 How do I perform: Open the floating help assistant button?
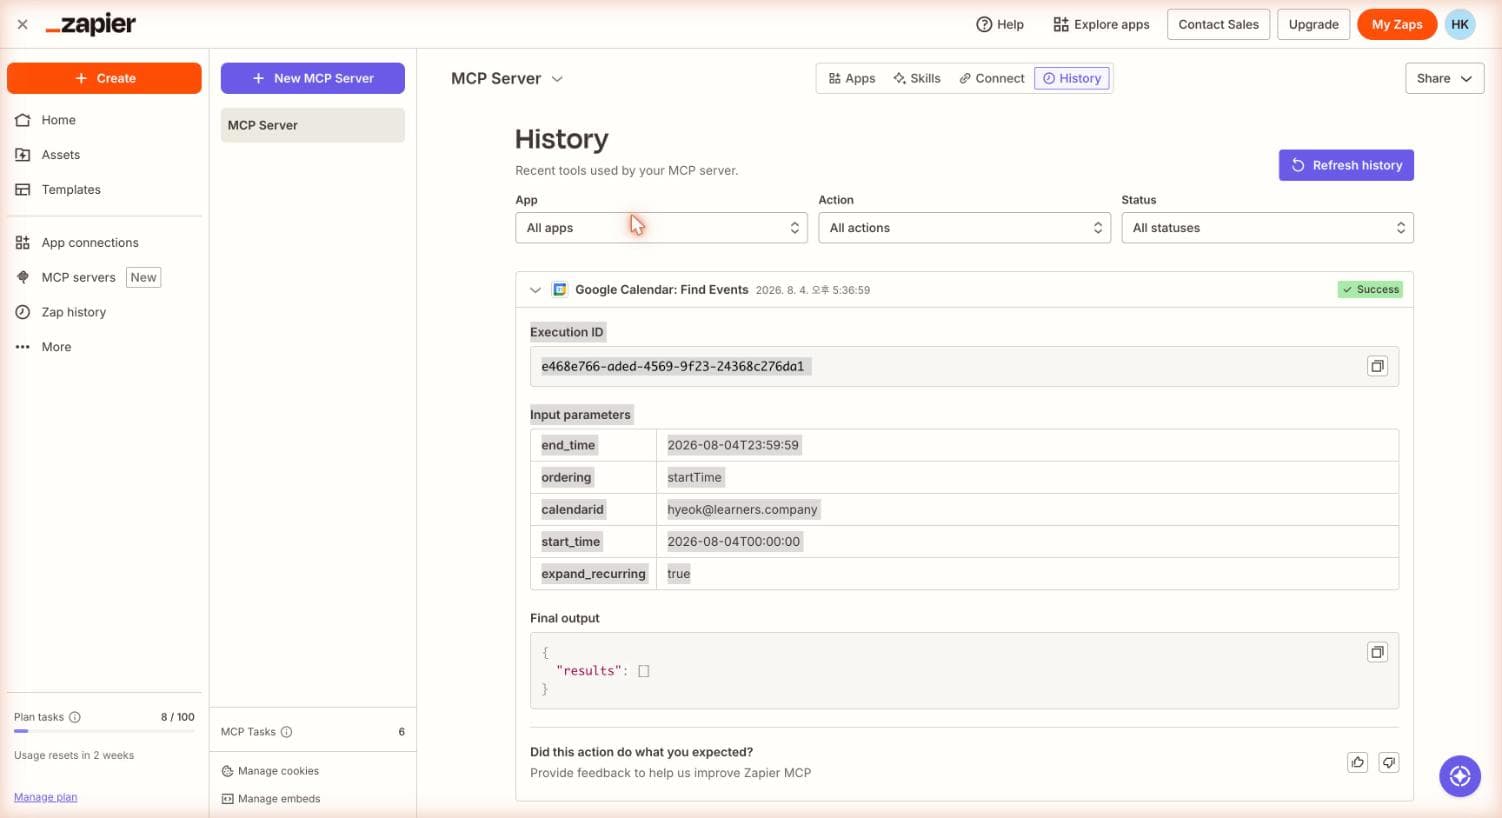pyautogui.click(x=1460, y=776)
